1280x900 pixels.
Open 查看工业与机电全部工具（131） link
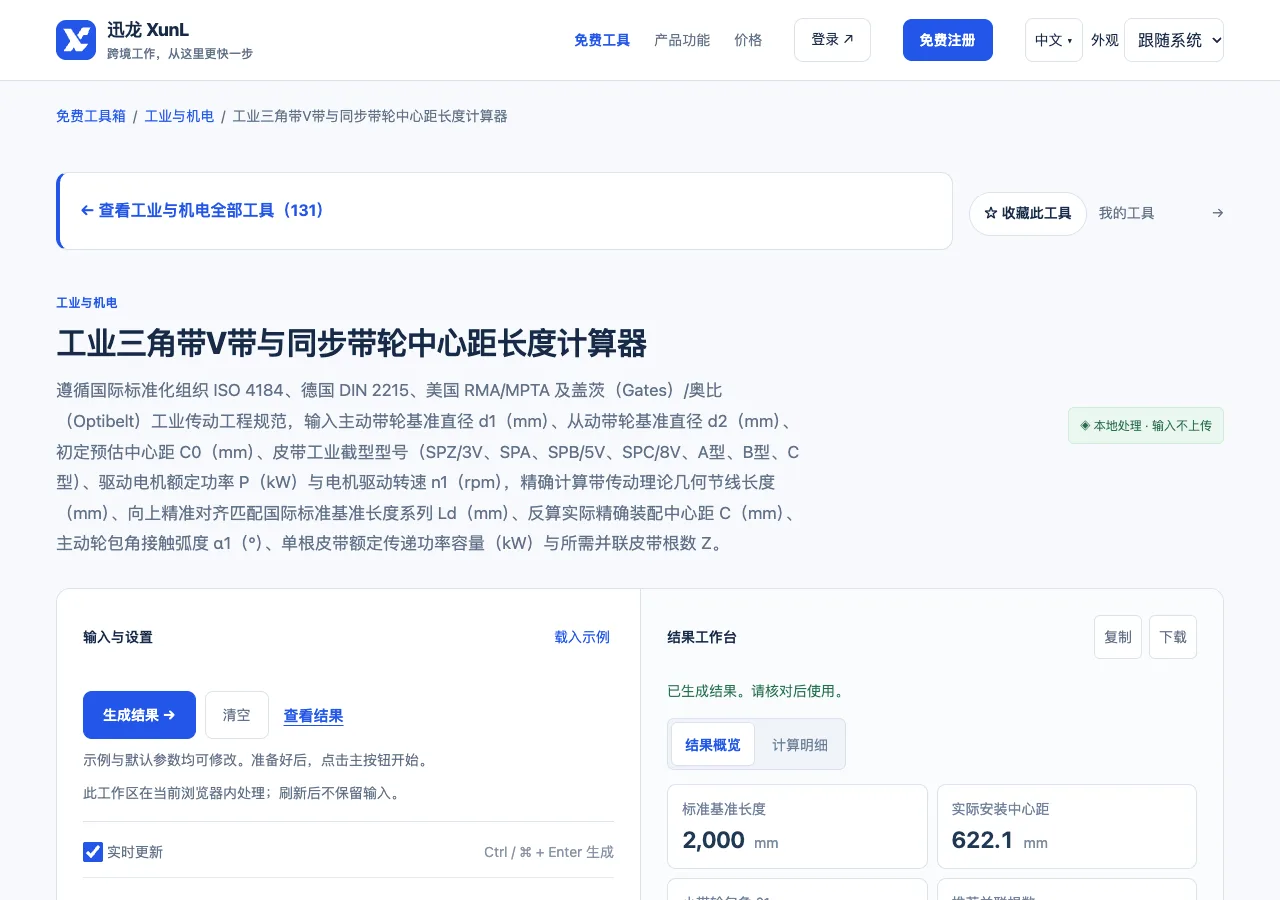tap(202, 211)
